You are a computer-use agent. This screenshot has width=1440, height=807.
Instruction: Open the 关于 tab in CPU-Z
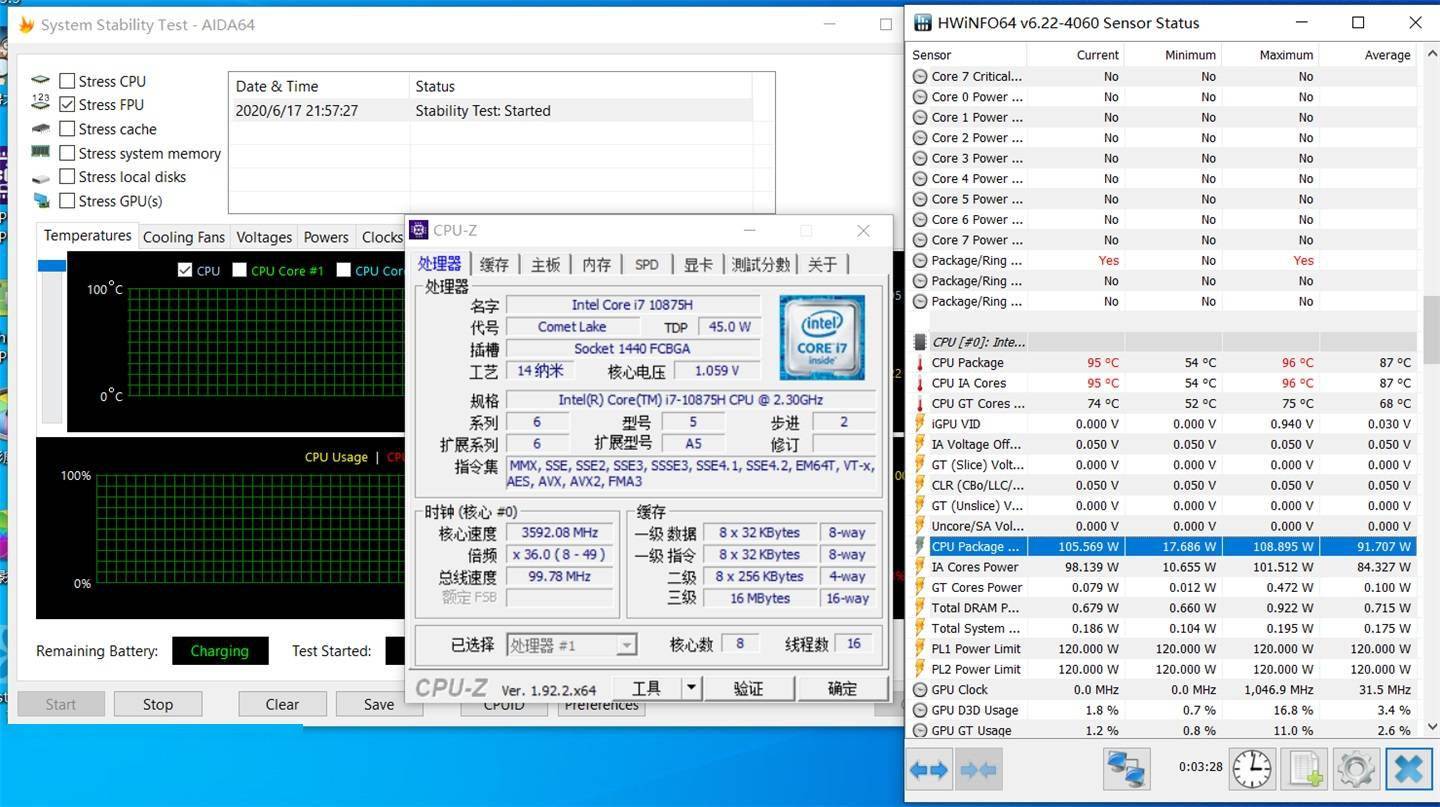[x=822, y=264]
